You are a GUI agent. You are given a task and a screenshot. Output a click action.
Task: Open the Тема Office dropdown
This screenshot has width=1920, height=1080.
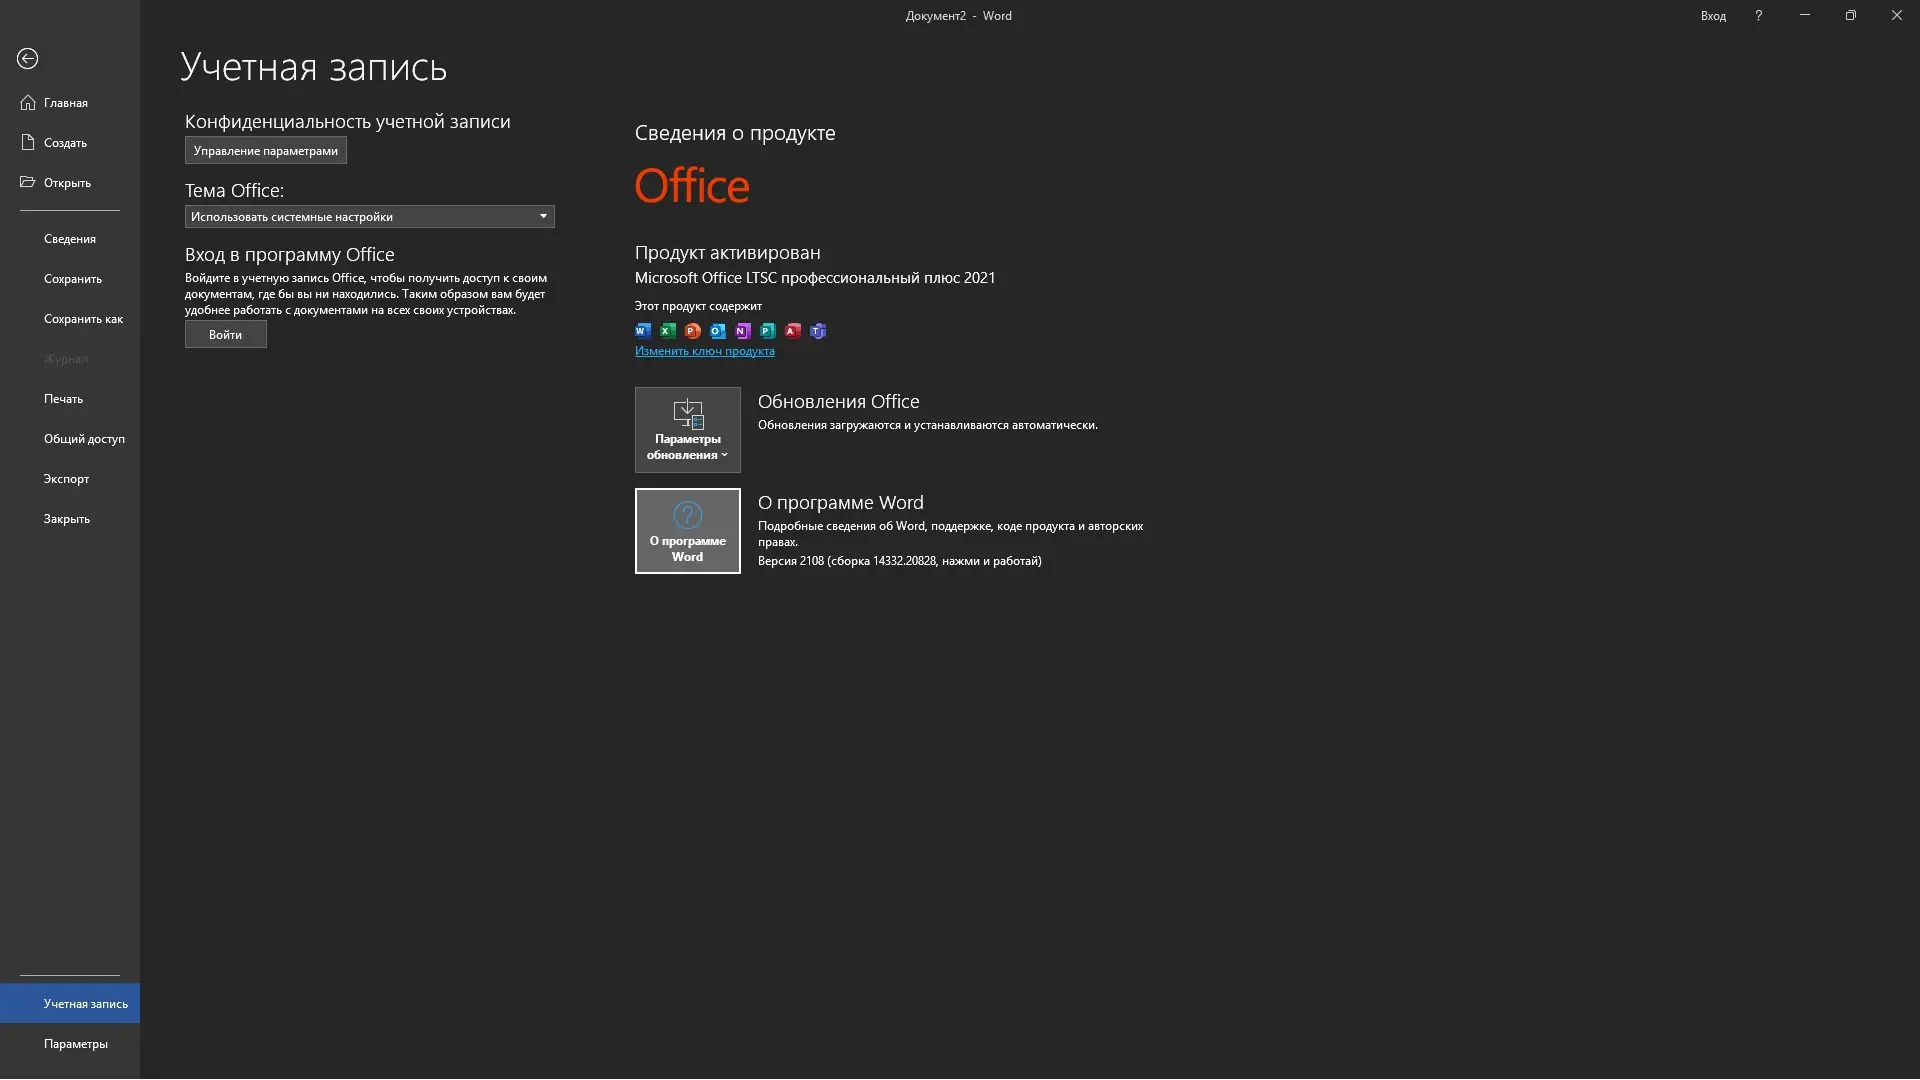369,217
